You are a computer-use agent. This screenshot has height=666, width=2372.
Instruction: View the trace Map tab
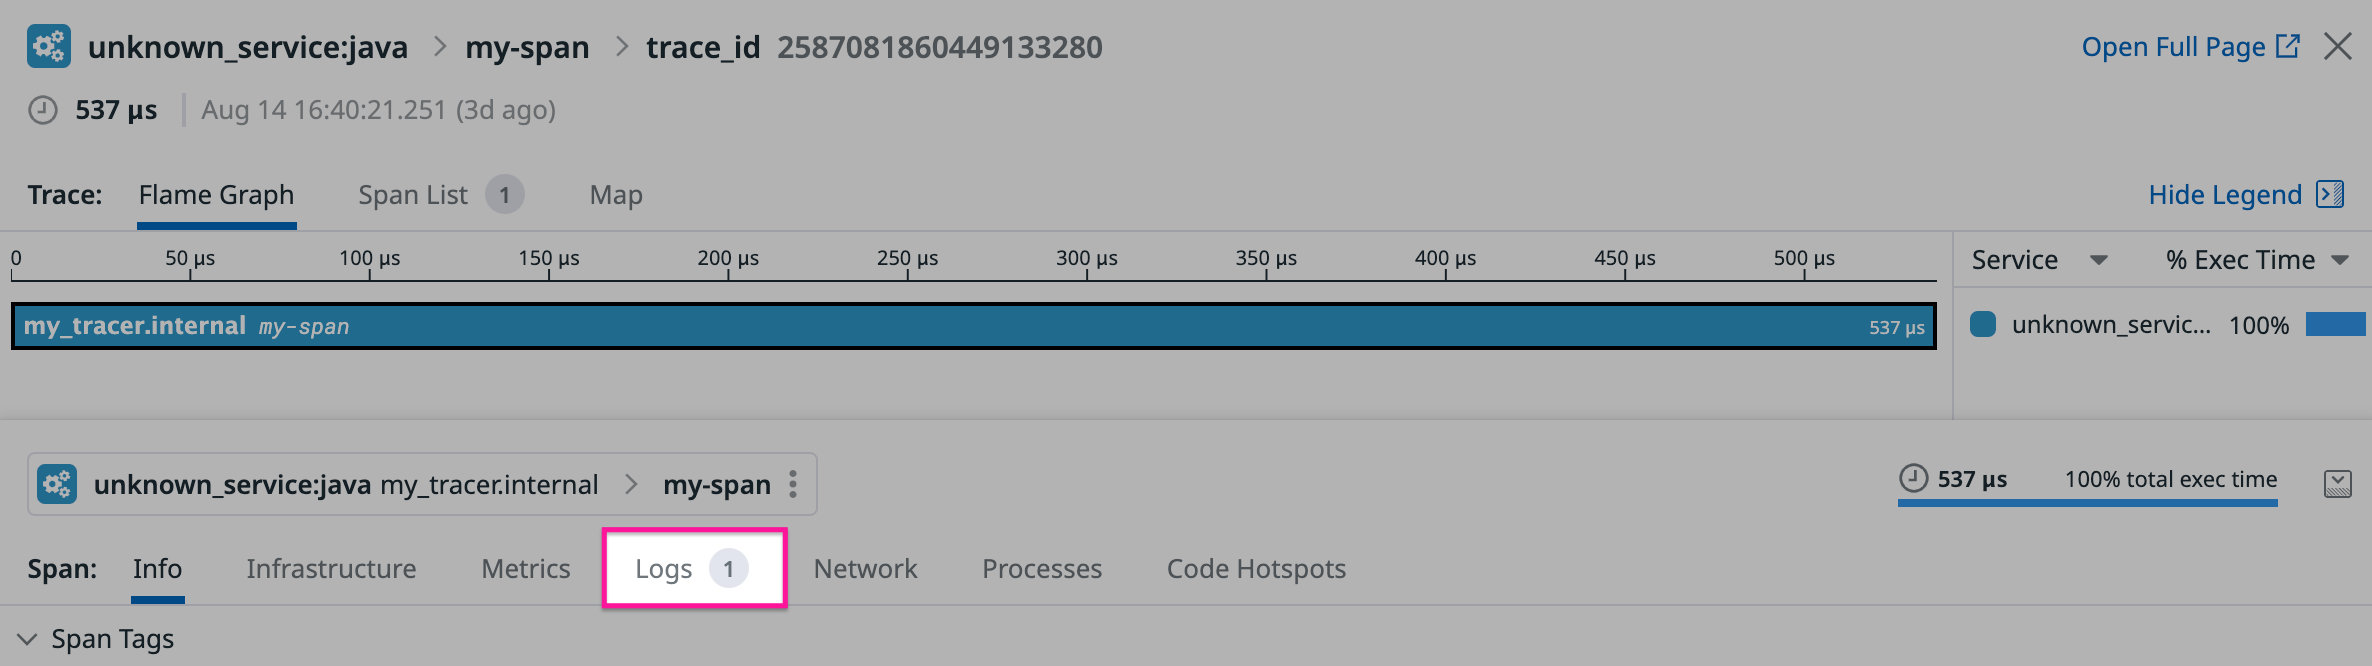(615, 194)
